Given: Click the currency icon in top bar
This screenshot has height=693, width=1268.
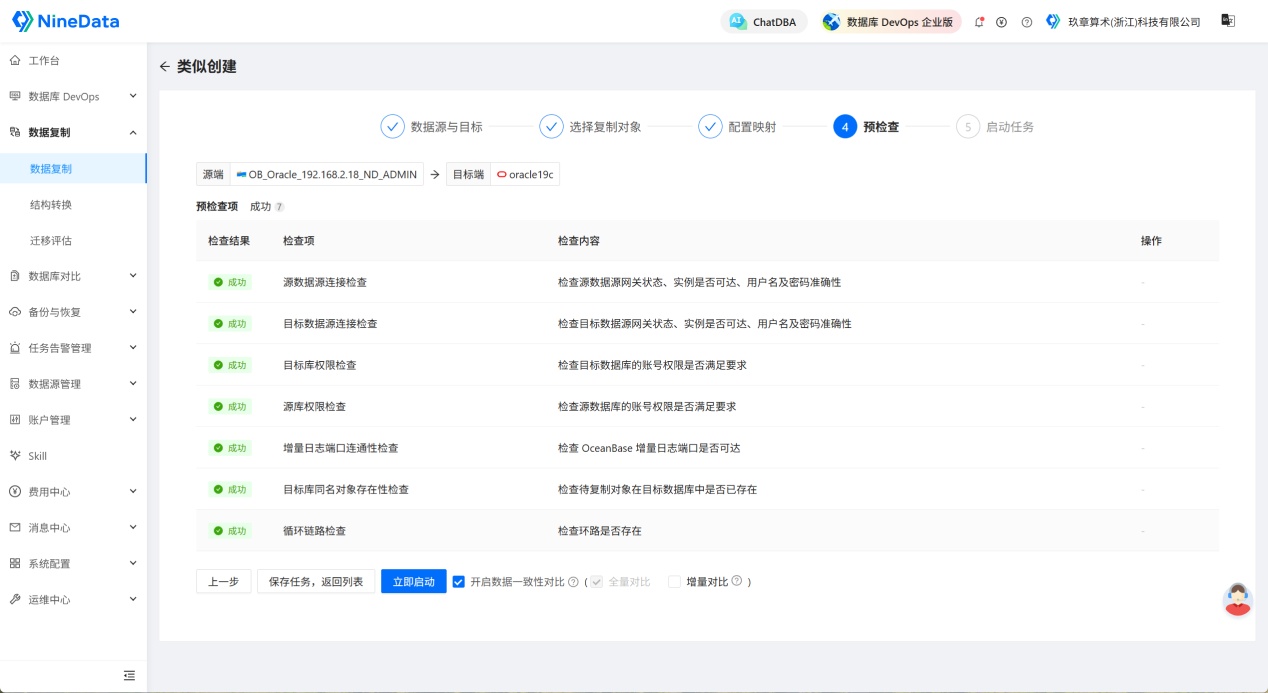Looking at the screenshot, I should 1001,22.
